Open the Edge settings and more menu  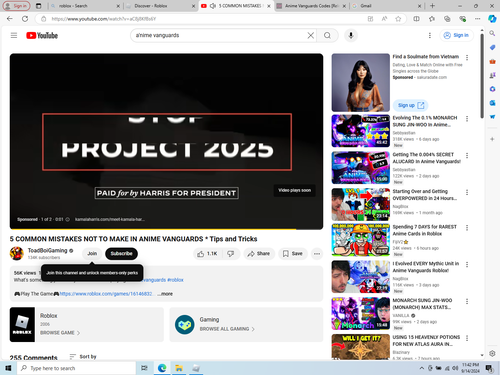click(x=478, y=19)
